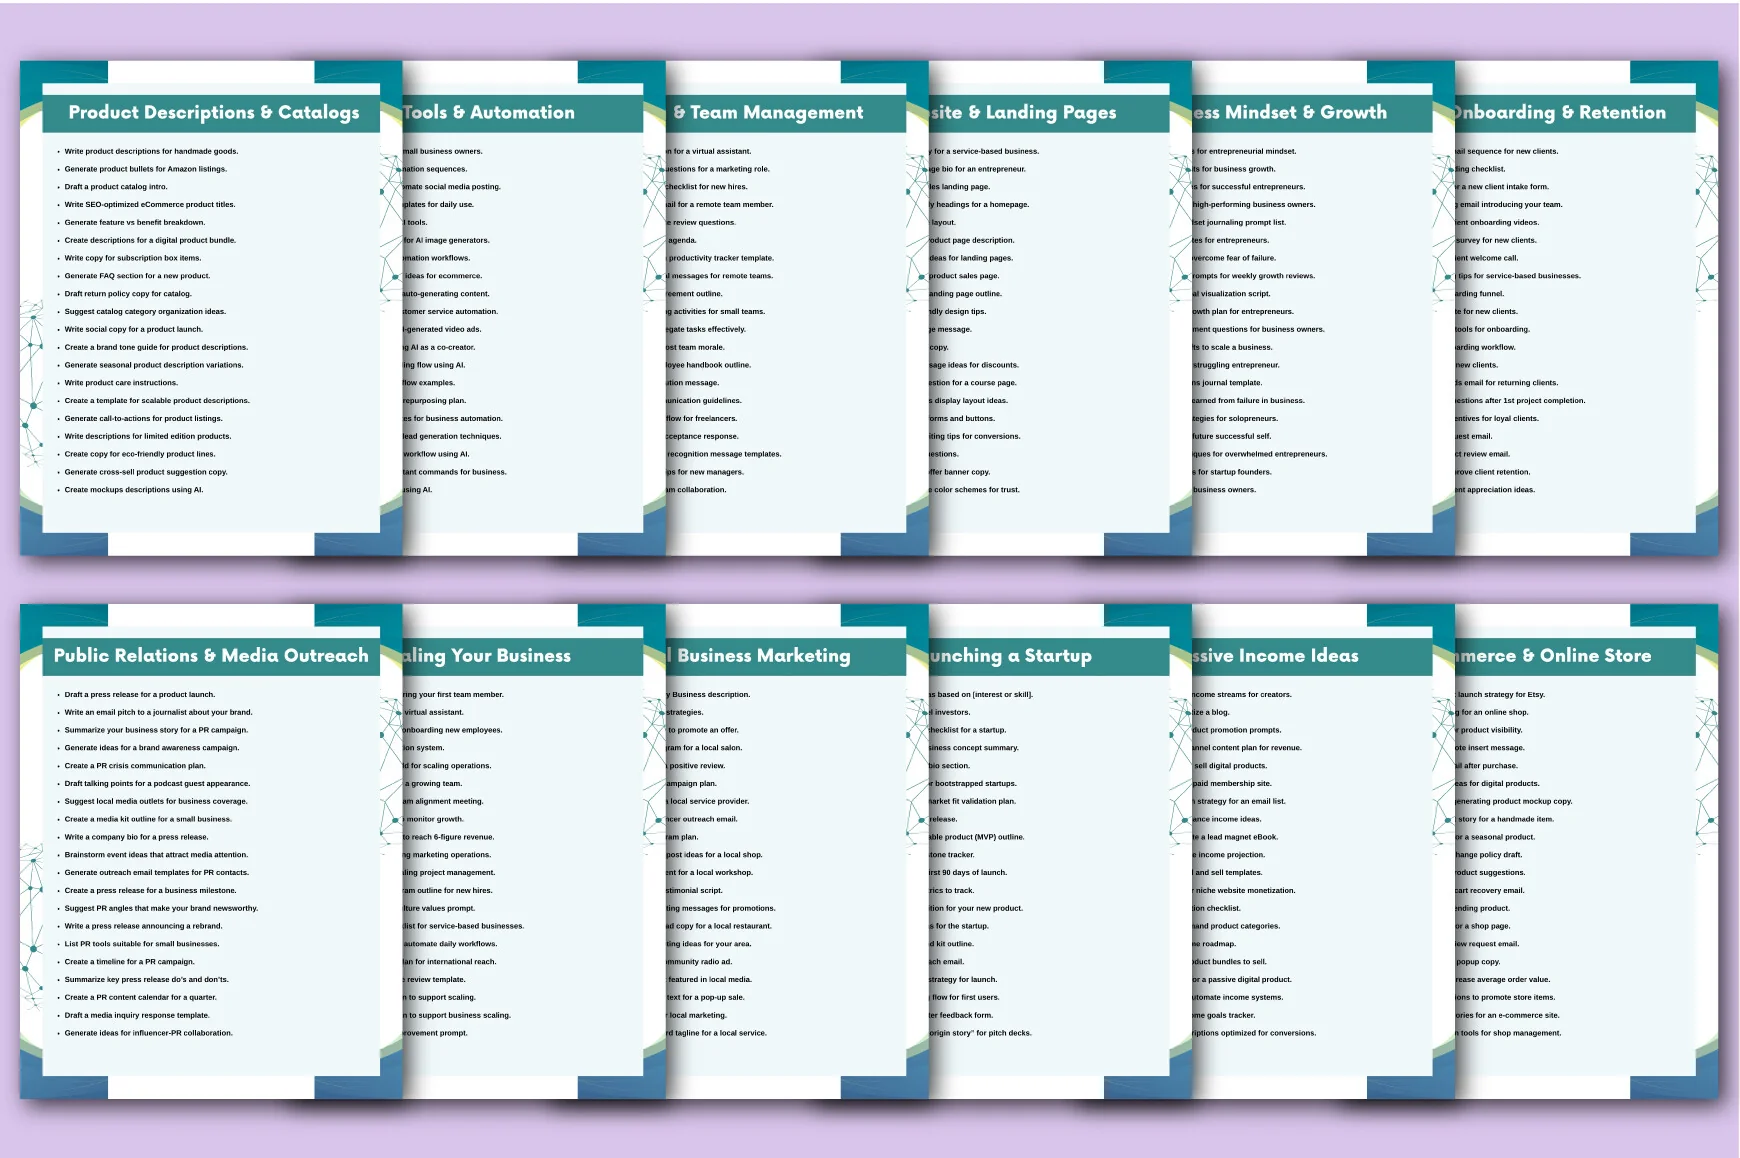Click the Landing Pages page header
This screenshot has width=1740, height=1158.
coord(1023,113)
